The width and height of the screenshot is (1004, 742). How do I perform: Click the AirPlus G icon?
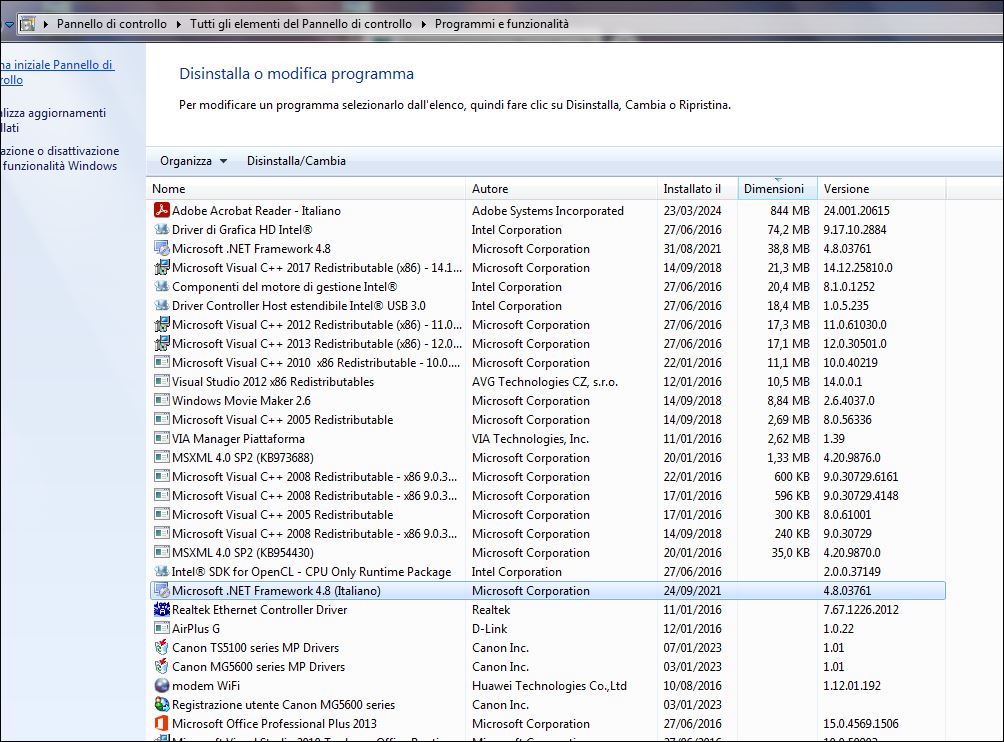[x=161, y=628]
